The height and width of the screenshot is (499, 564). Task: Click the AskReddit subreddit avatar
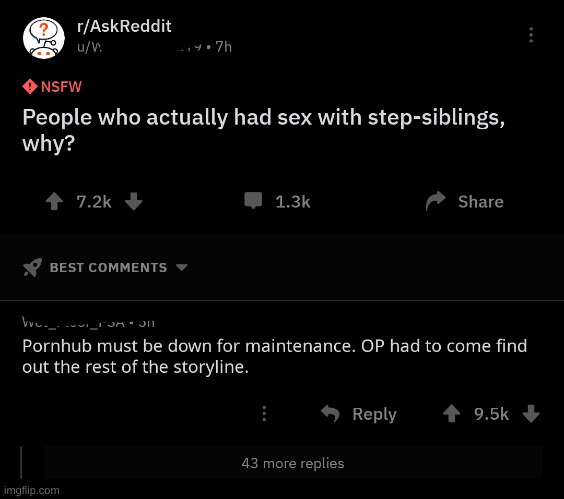44,38
